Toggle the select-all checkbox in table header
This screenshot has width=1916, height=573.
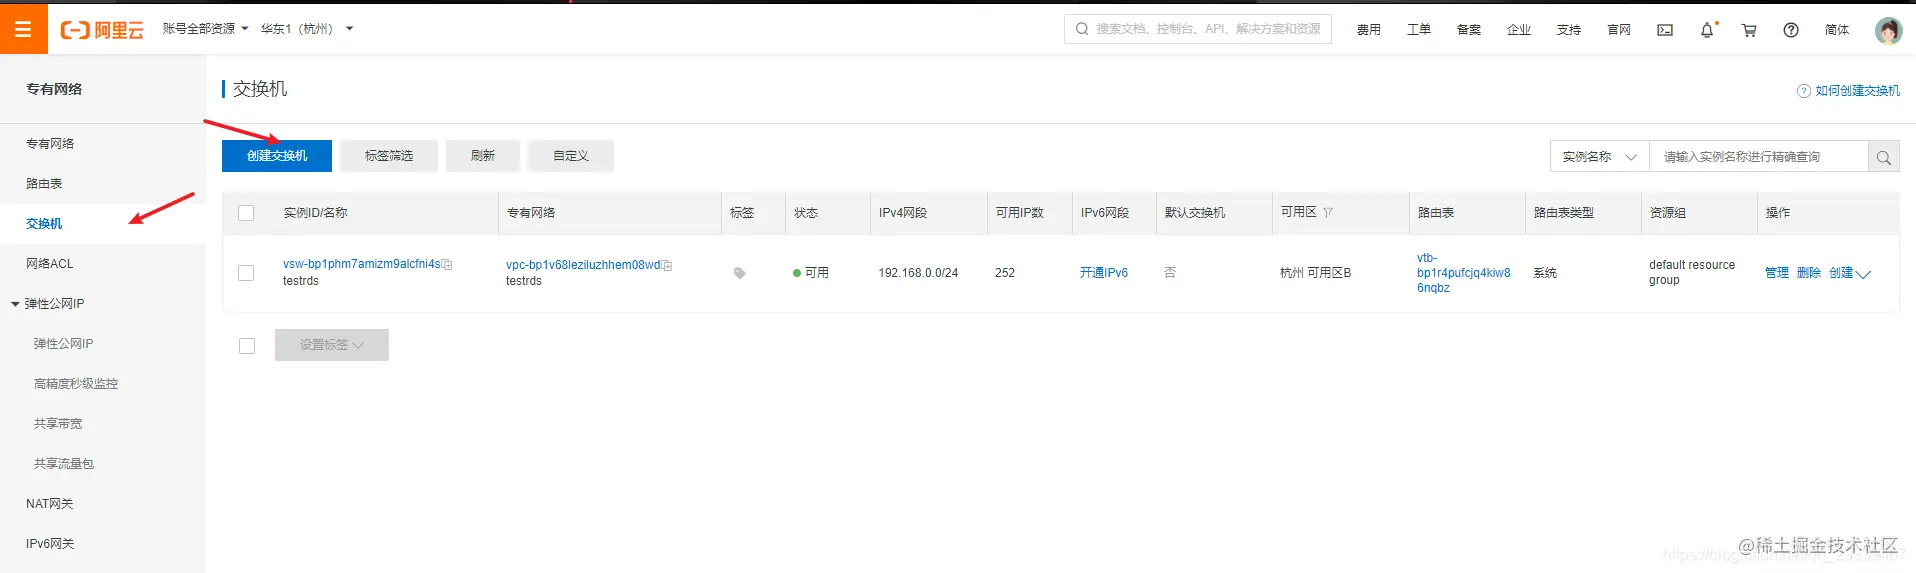(x=246, y=213)
